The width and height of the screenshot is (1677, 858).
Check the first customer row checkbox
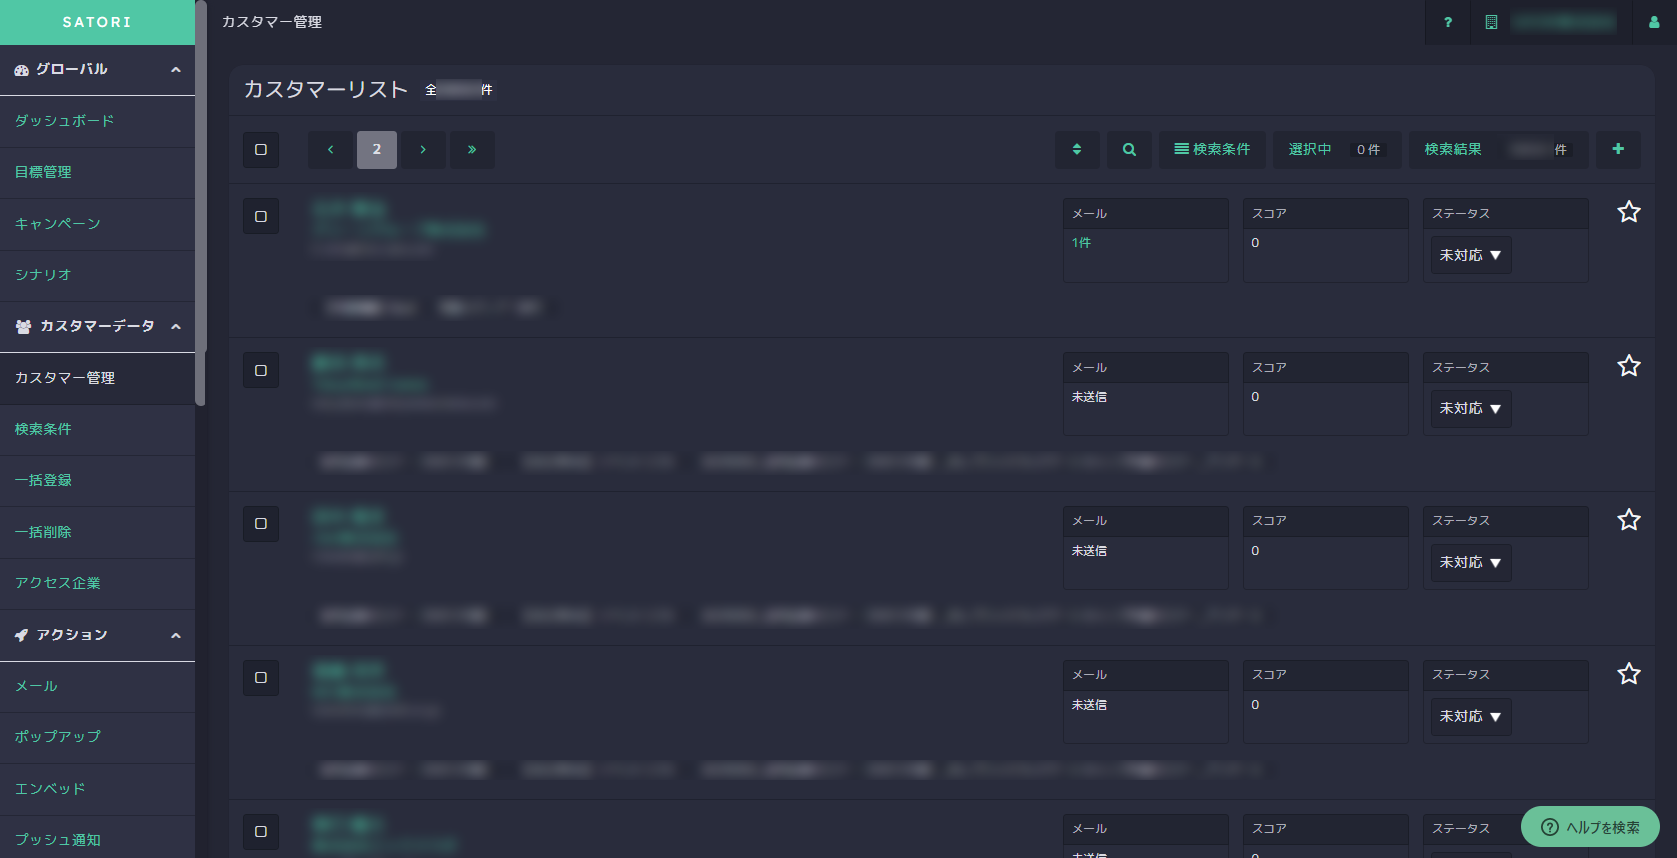tap(261, 216)
